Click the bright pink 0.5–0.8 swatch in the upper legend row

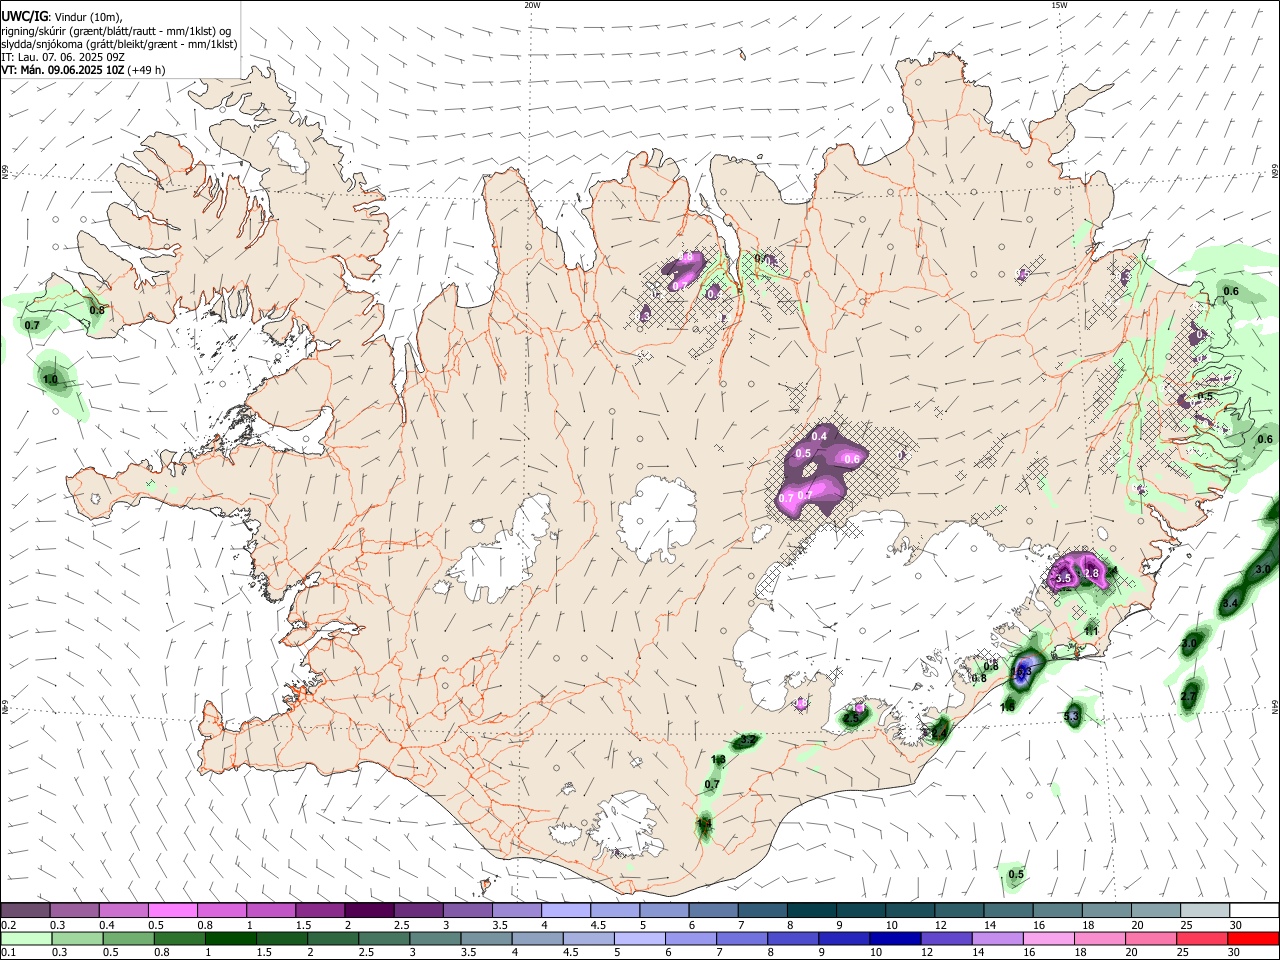(x=172, y=910)
